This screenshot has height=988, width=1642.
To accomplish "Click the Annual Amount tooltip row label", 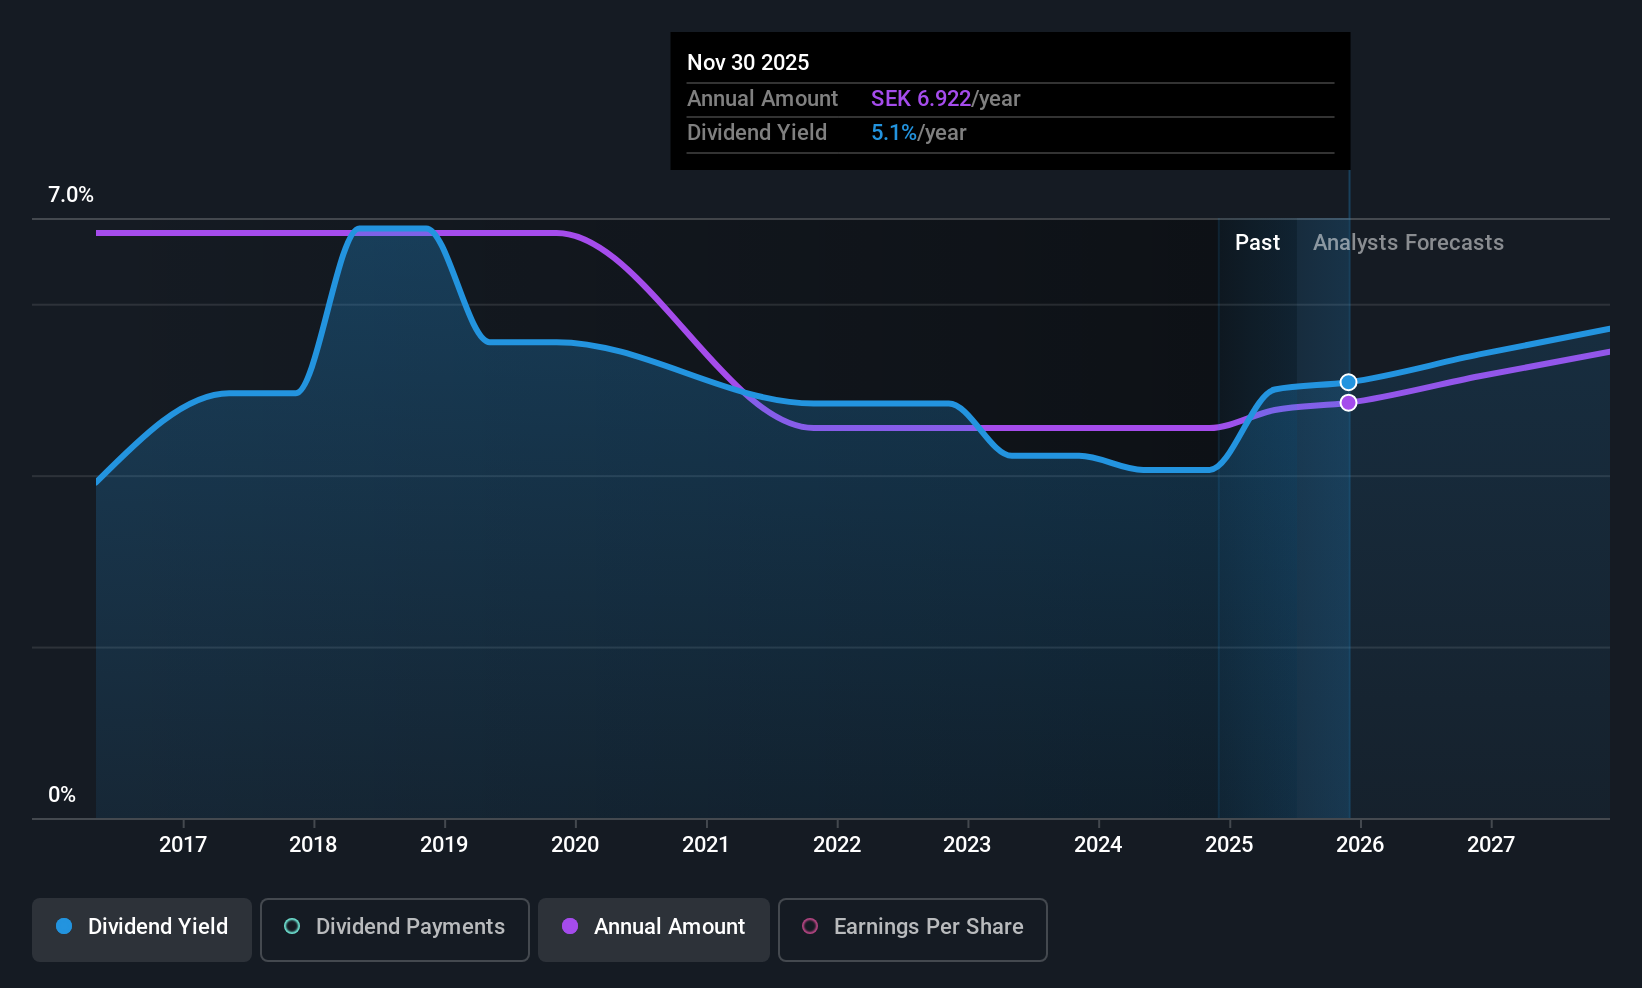I will pyautogui.click(x=762, y=99).
